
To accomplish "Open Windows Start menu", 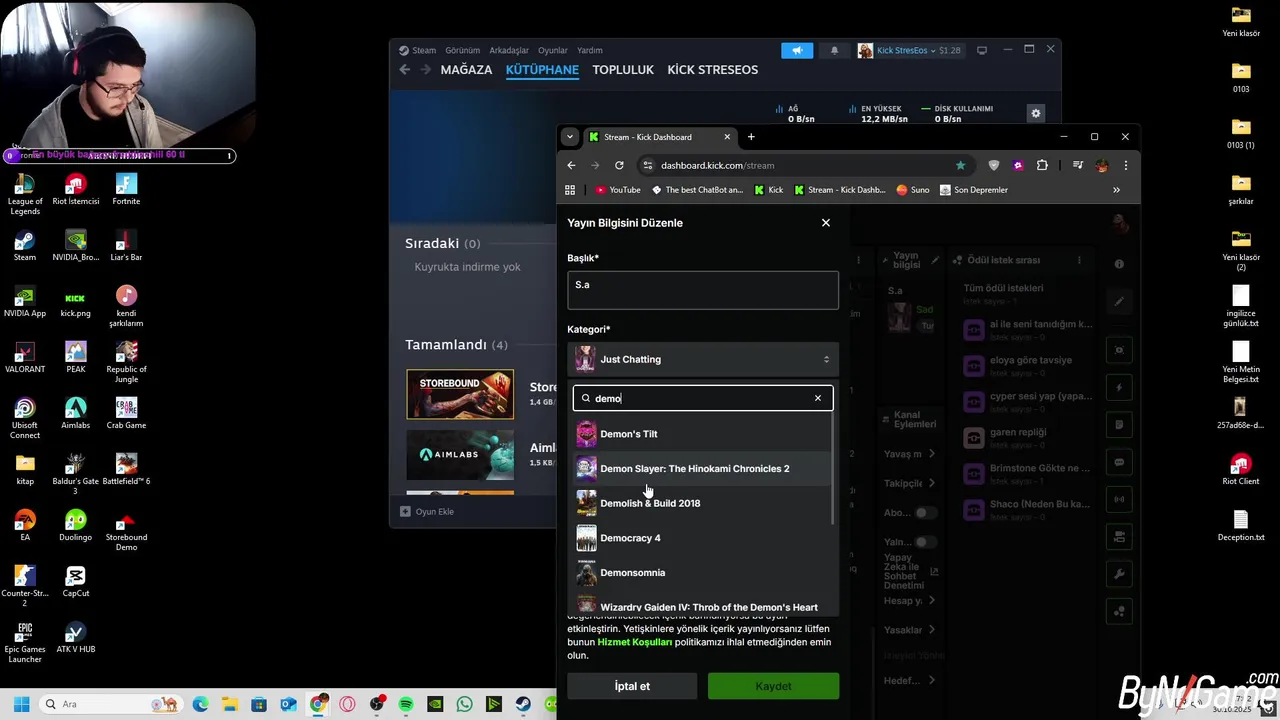I will [x=21, y=704].
